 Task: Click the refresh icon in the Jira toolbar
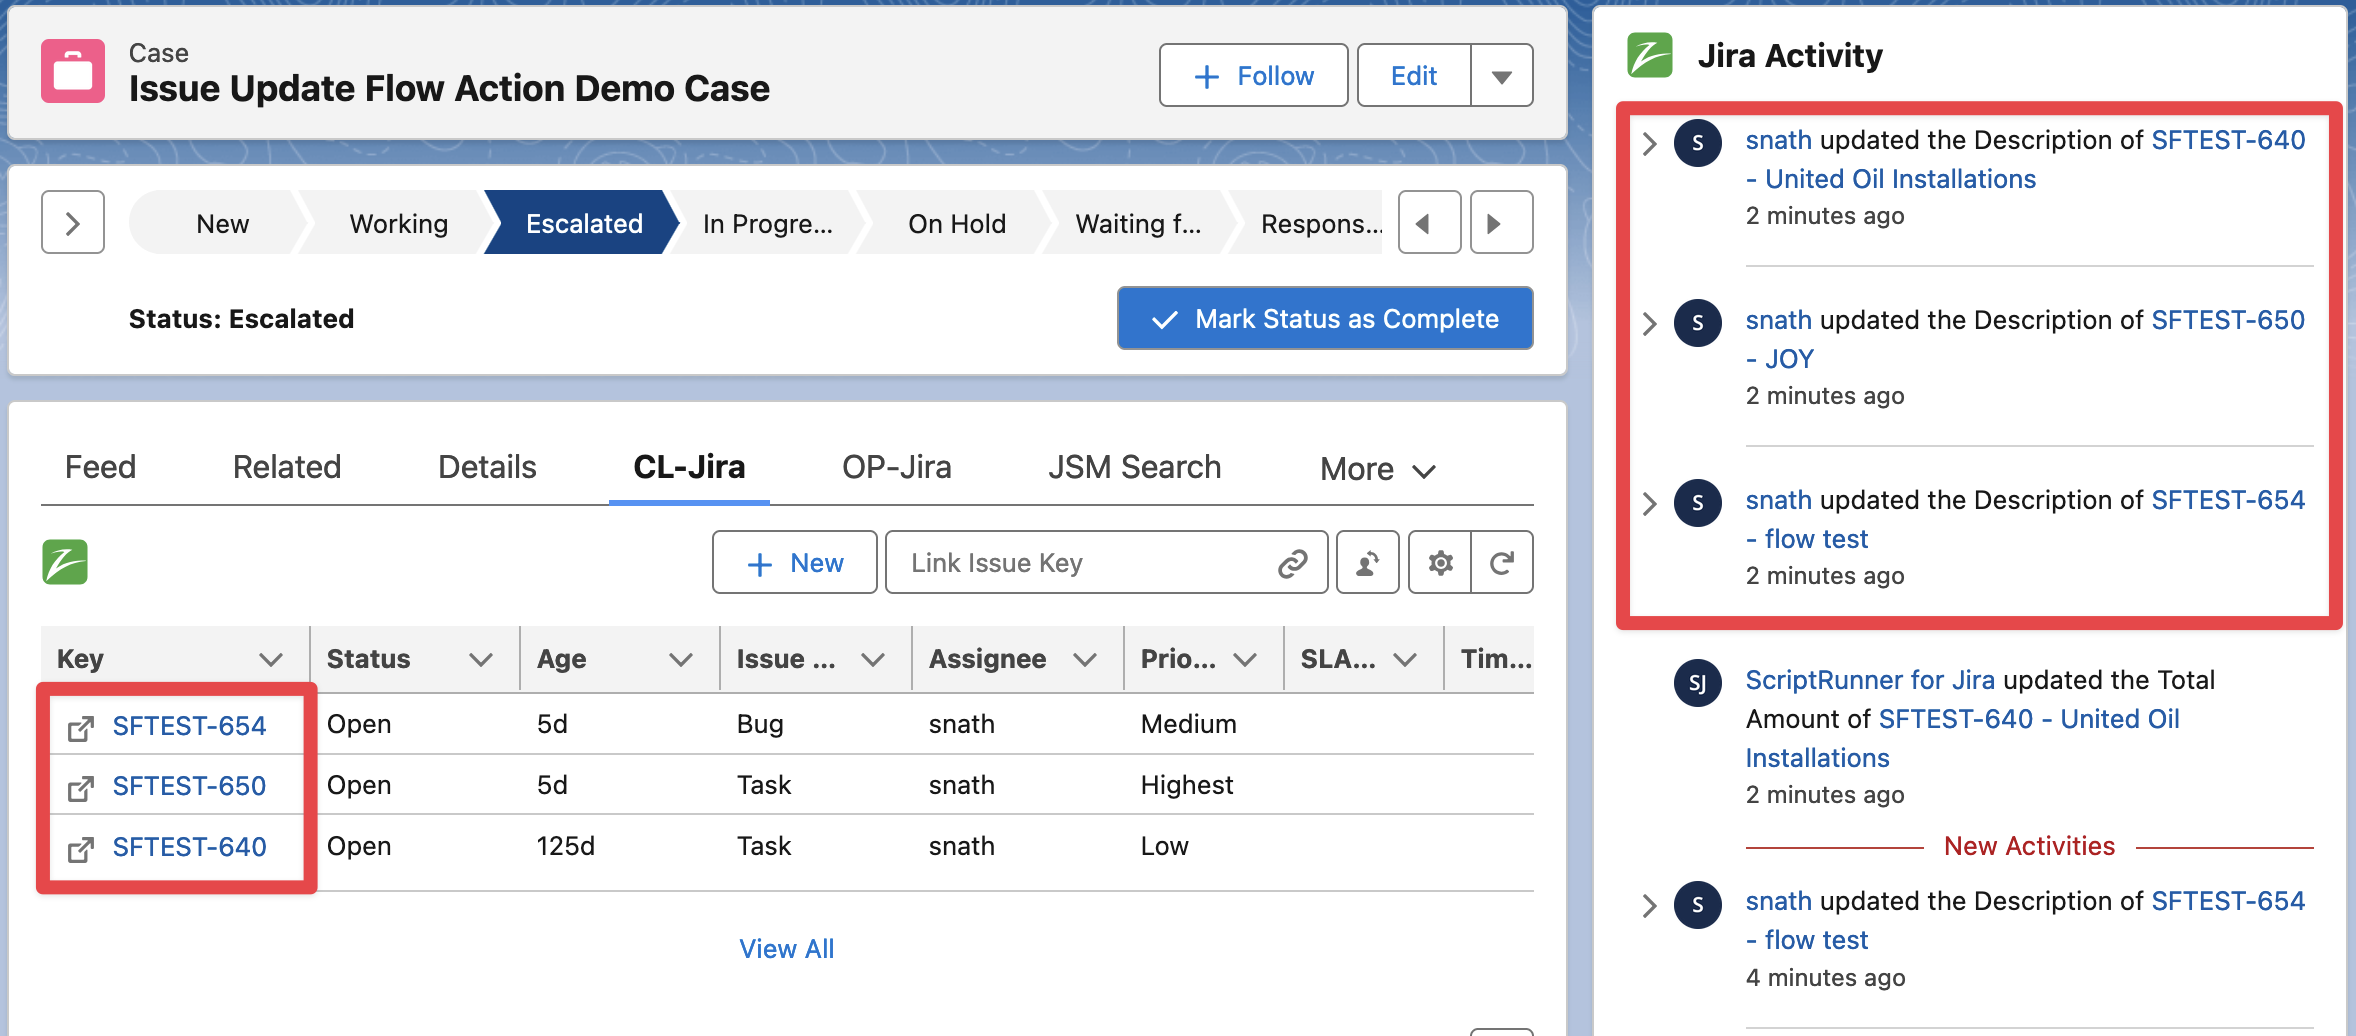pyautogui.click(x=1501, y=563)
